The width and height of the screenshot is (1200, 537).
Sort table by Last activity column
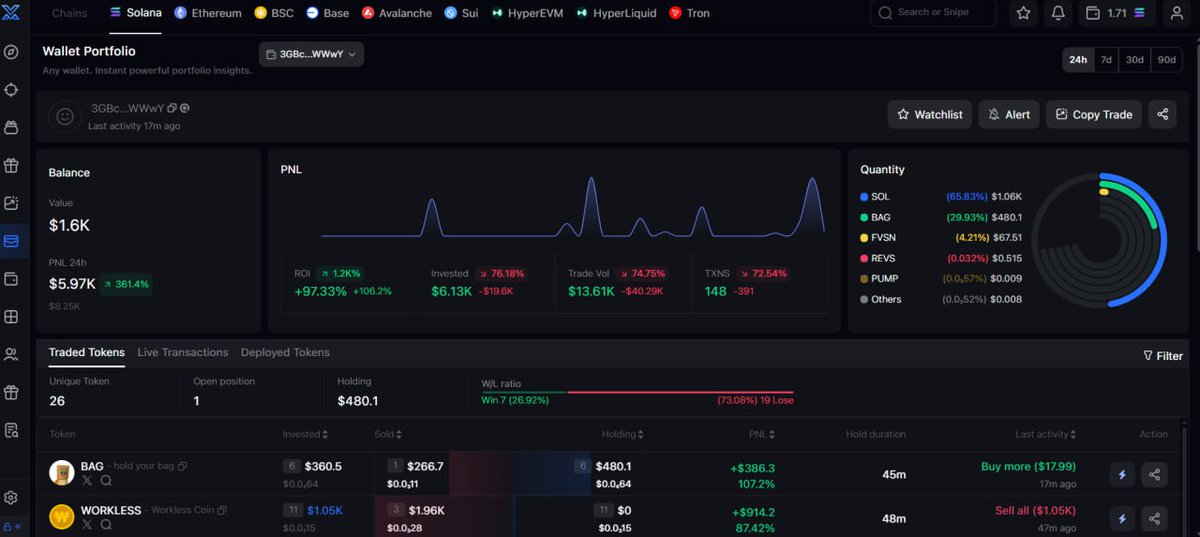[1046, 434]
